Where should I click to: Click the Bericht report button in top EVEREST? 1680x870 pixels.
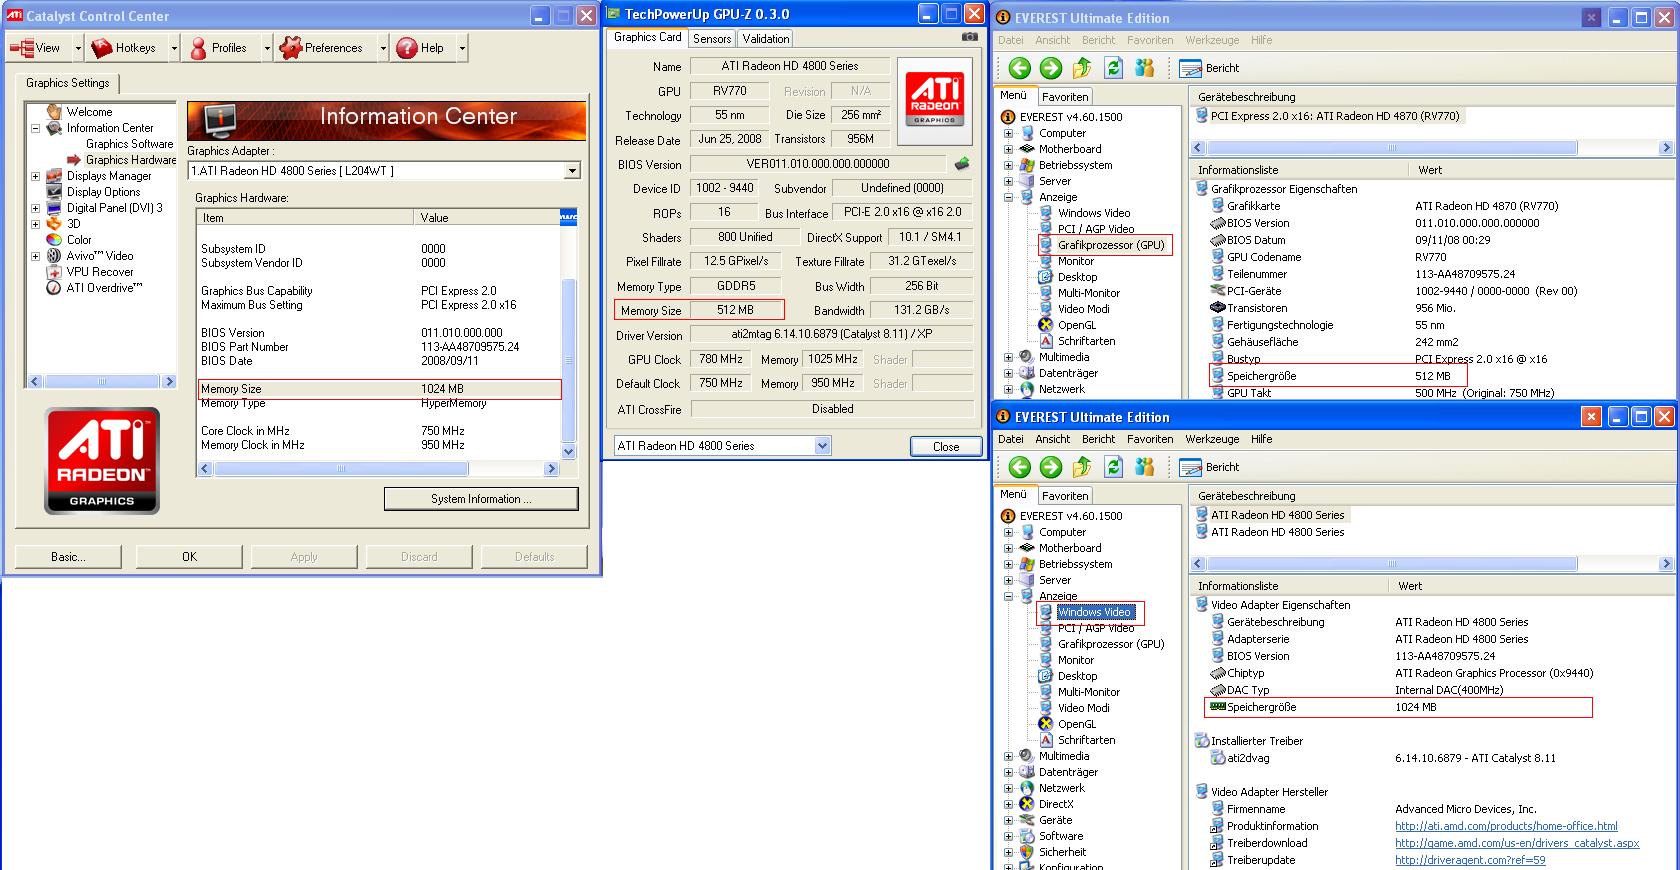pyautogui.click(x=1209, y=68)
